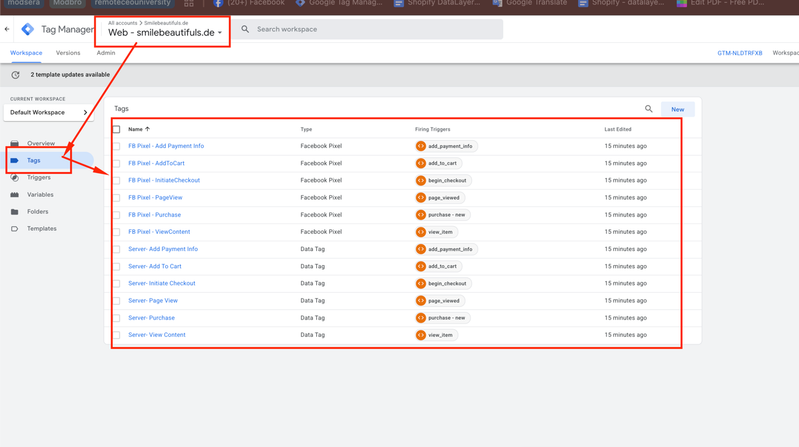This screenshot has width=799, height=447.
Task: Check the box for FB Pixel - PageView
Action: 117,198
